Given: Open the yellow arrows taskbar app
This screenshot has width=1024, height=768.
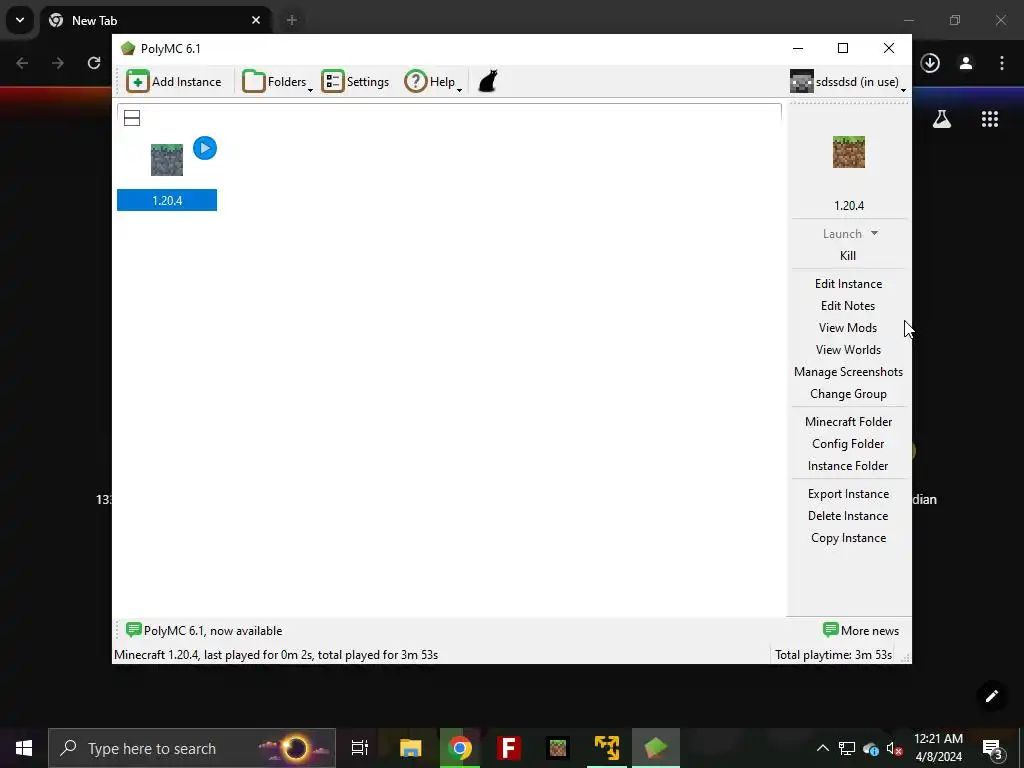Looking at the screenshot, I should [x=607, y=748].
